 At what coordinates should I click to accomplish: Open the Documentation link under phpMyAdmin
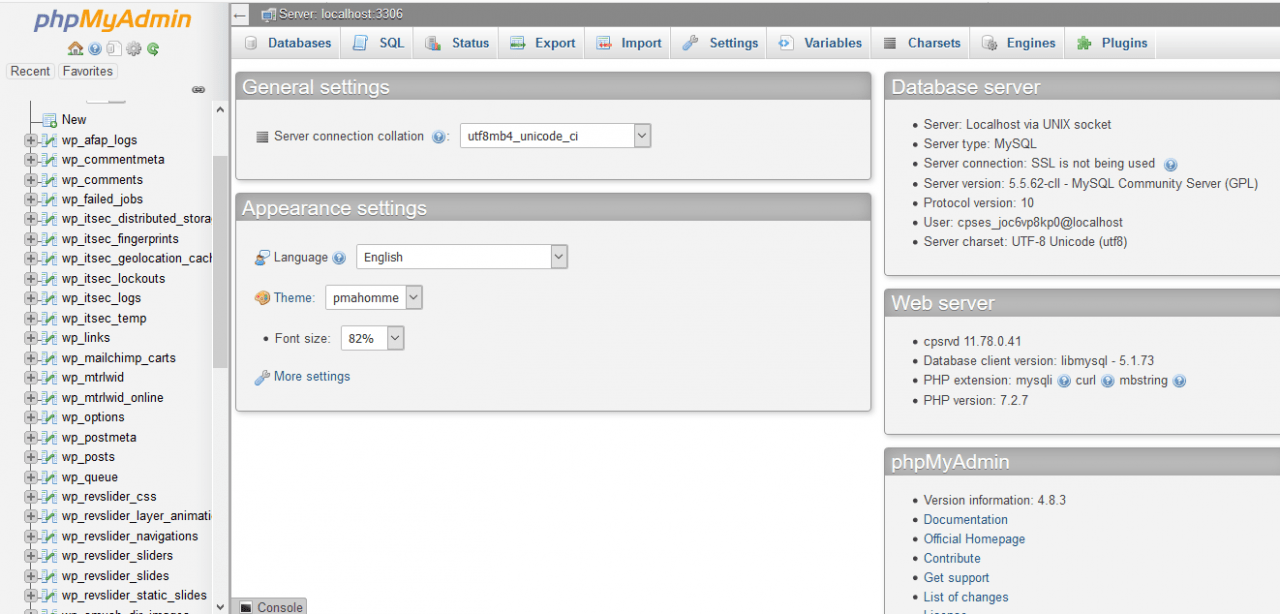[966, 520]
